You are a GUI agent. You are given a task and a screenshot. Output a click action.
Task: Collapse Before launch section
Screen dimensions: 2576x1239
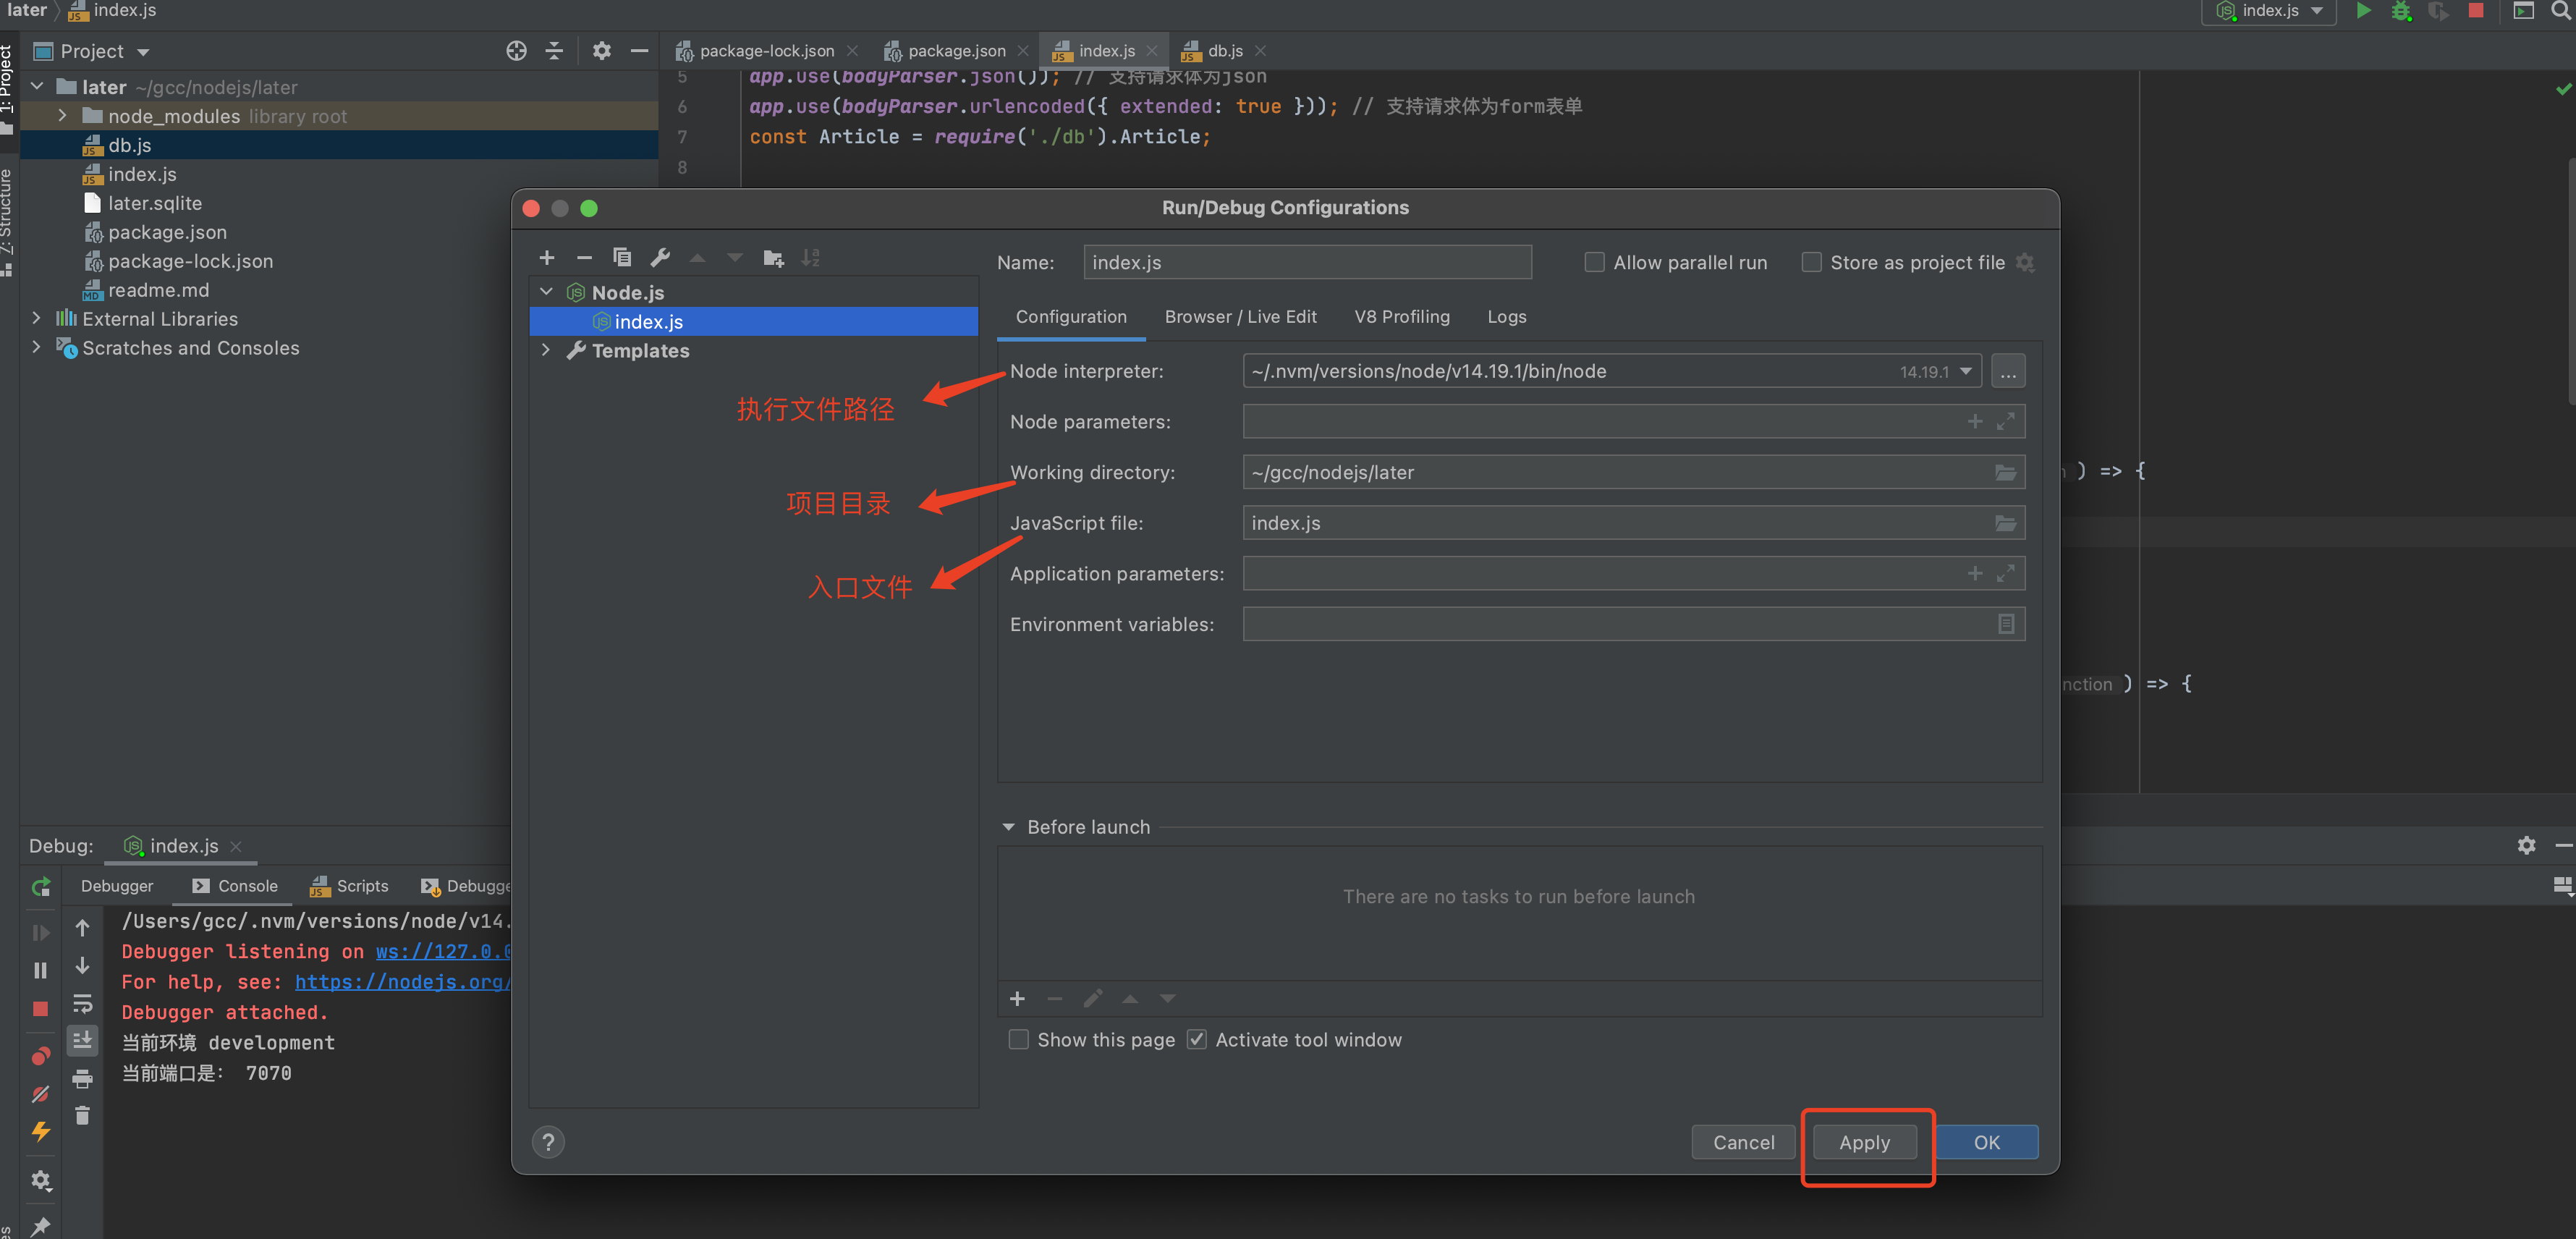(x=1008, y=827)
